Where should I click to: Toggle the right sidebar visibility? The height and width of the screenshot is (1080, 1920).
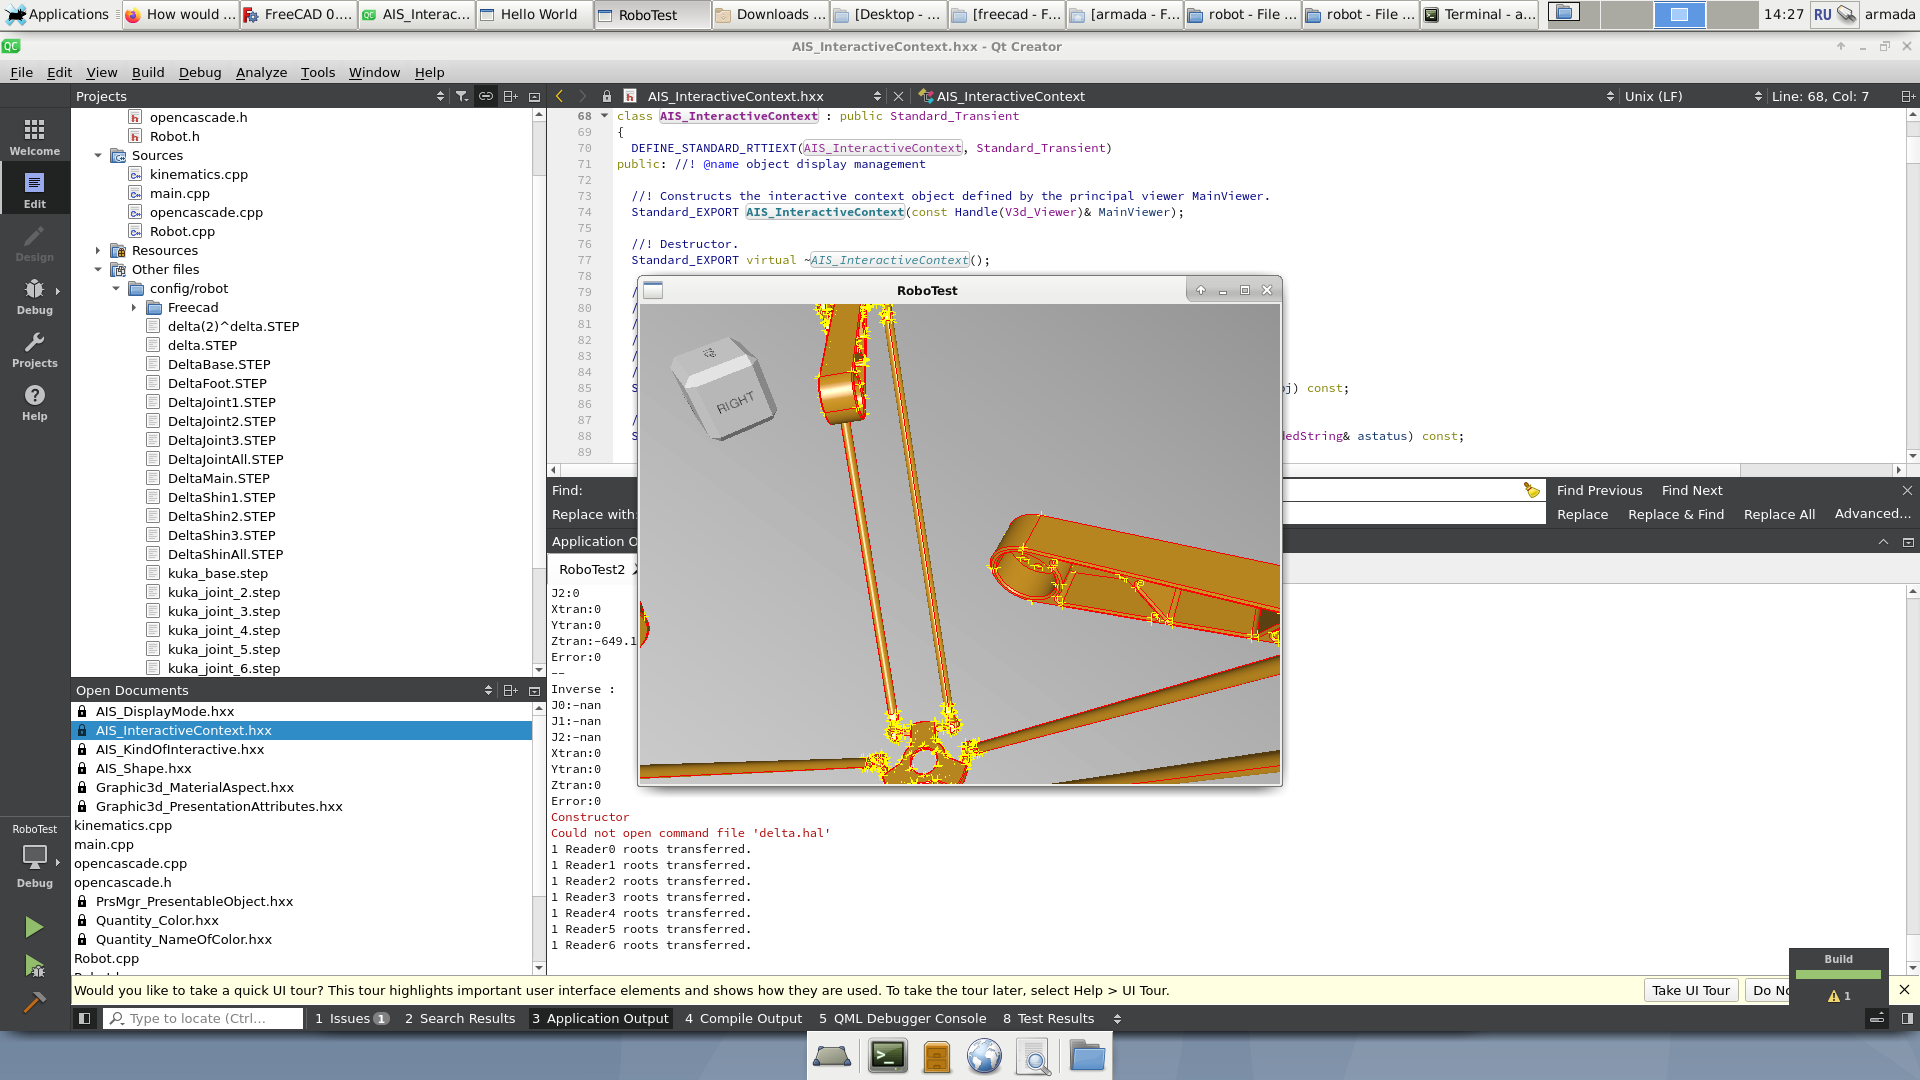tap(1907, 1018)
